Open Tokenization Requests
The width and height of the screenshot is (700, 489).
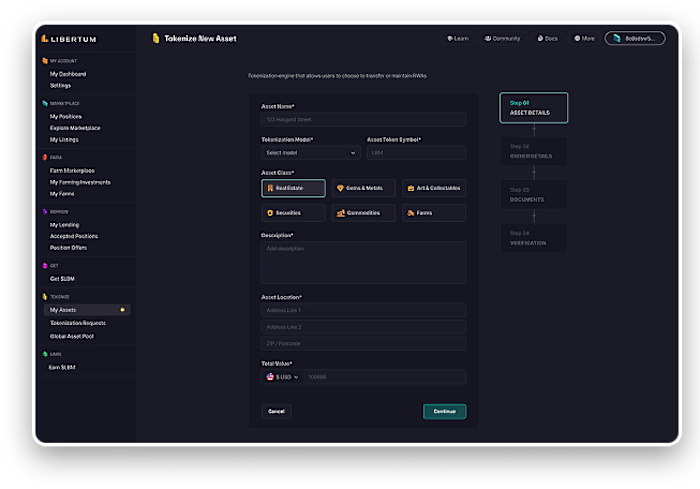(78, 323)
